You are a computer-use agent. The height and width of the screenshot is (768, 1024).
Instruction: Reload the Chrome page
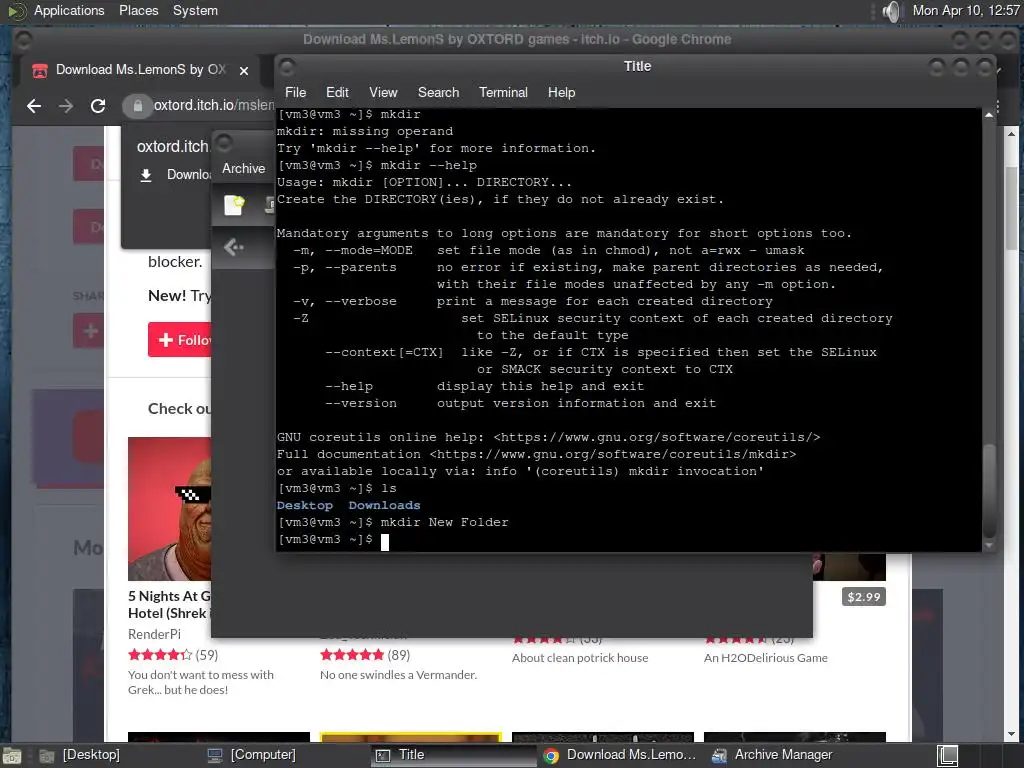[x=98, y=106]
